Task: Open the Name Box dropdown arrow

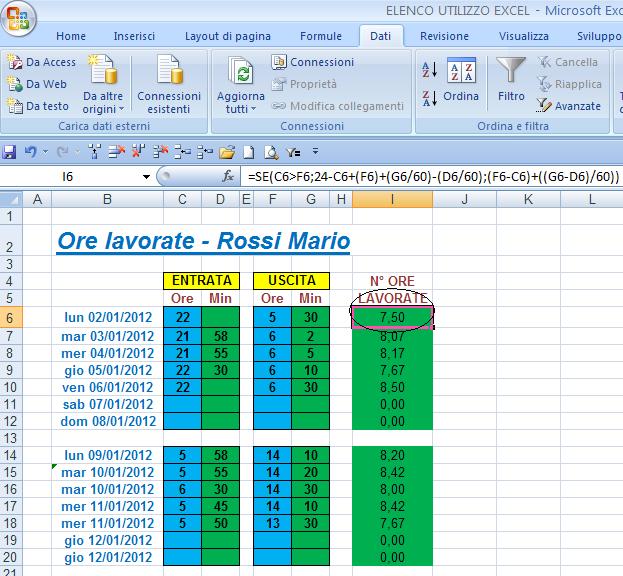Action: click(146, 176)
